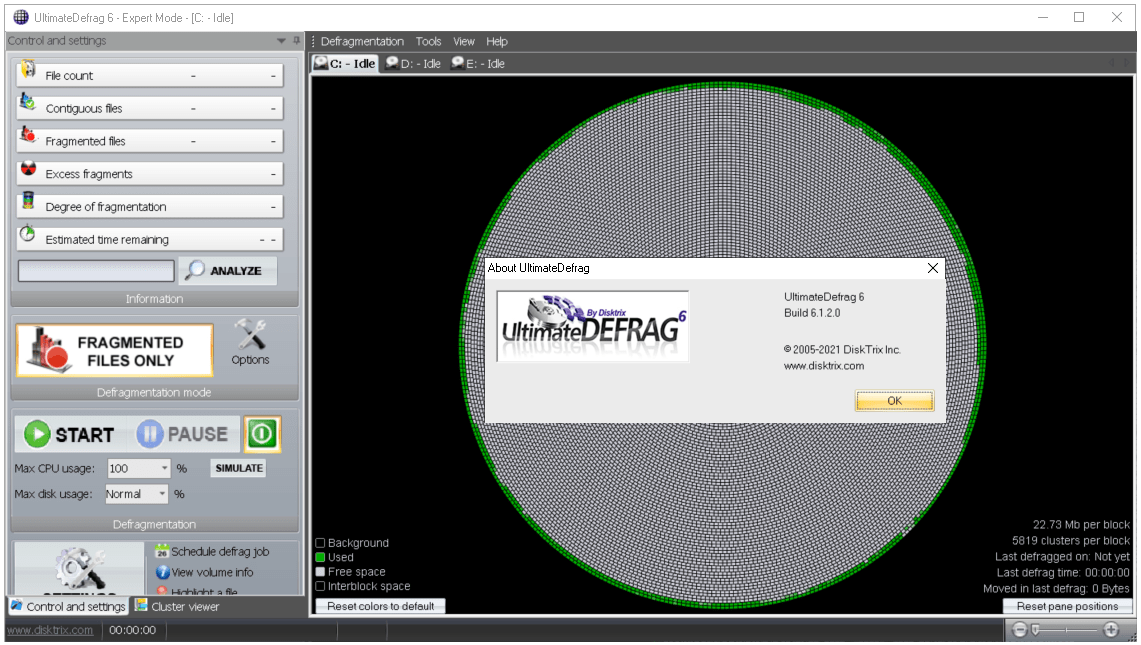This screenshot has height=645, width=1141.
Task: Open the Defragmentation menu
Action: pos(362,41)
